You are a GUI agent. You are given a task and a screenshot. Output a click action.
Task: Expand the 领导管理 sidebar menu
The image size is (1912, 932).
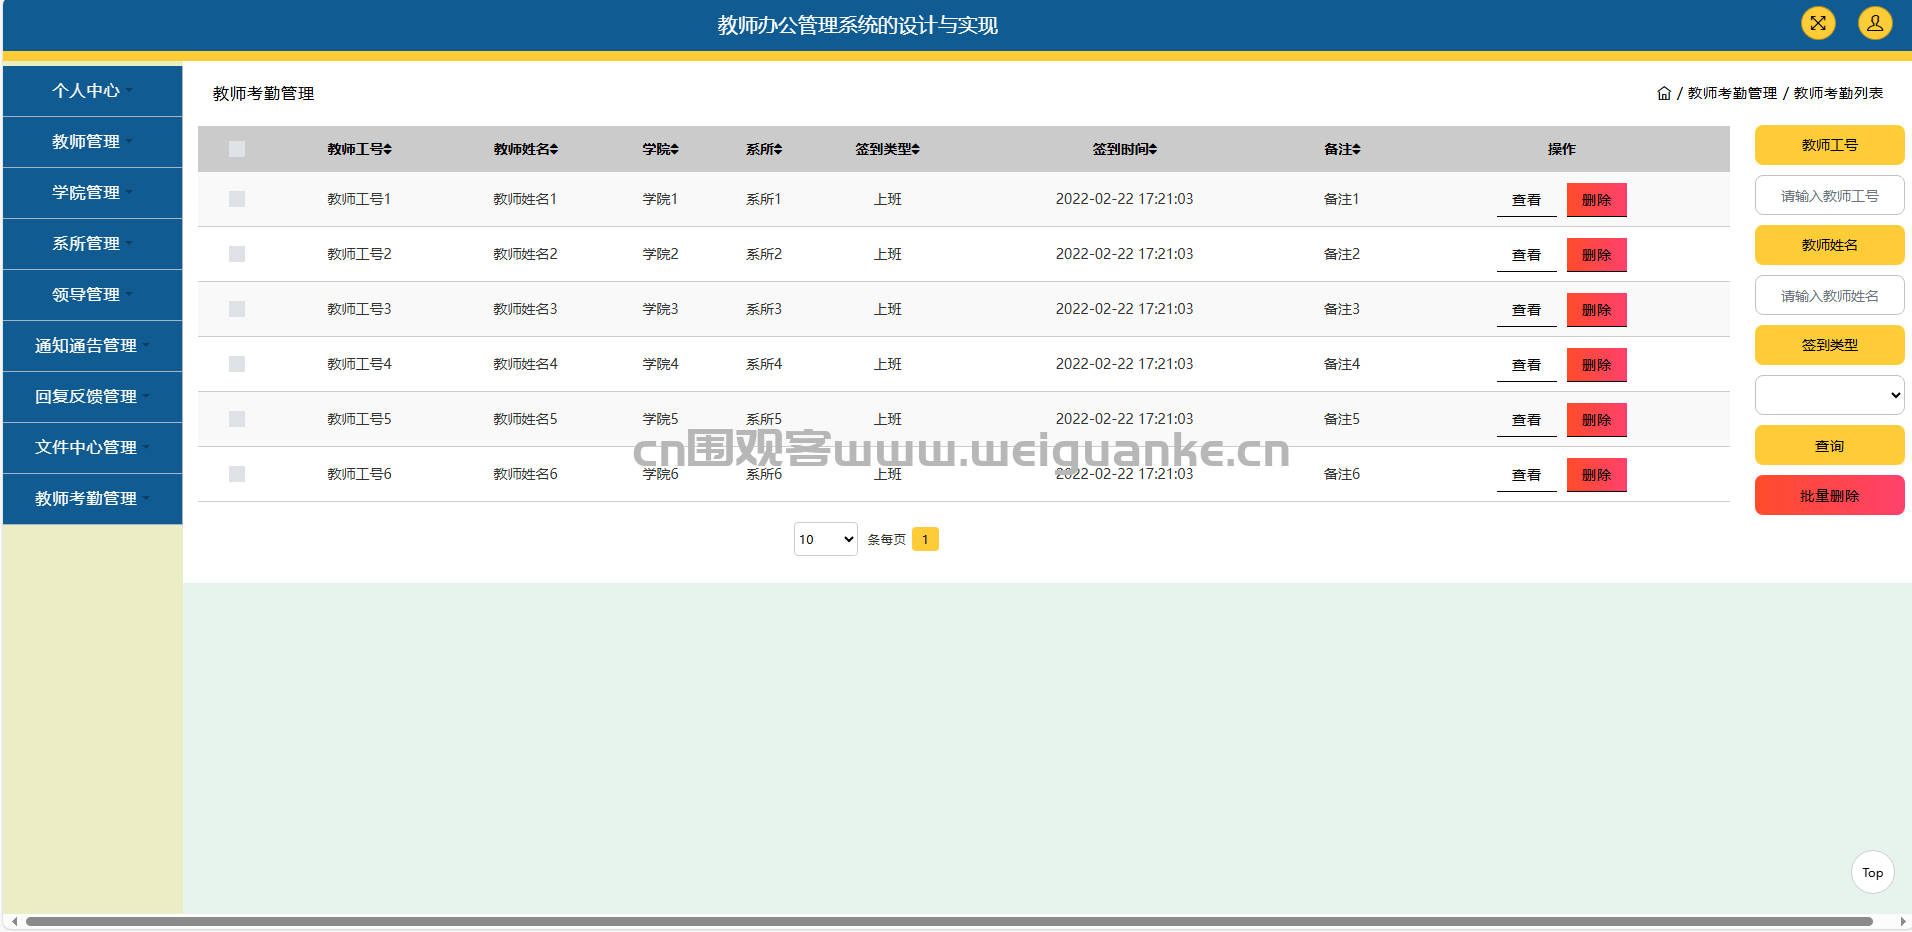click(x=92, y=295)
